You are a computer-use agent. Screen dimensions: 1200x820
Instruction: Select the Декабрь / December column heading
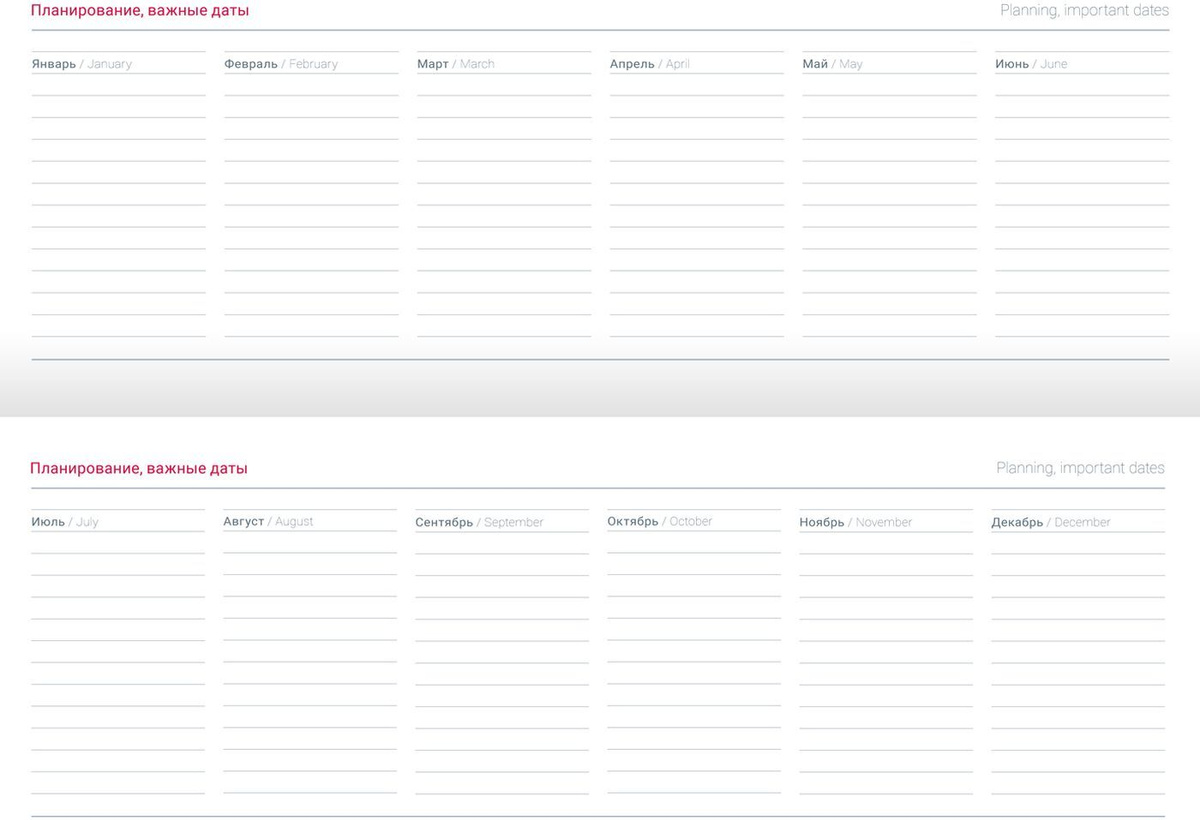(x=1050, y=522)
